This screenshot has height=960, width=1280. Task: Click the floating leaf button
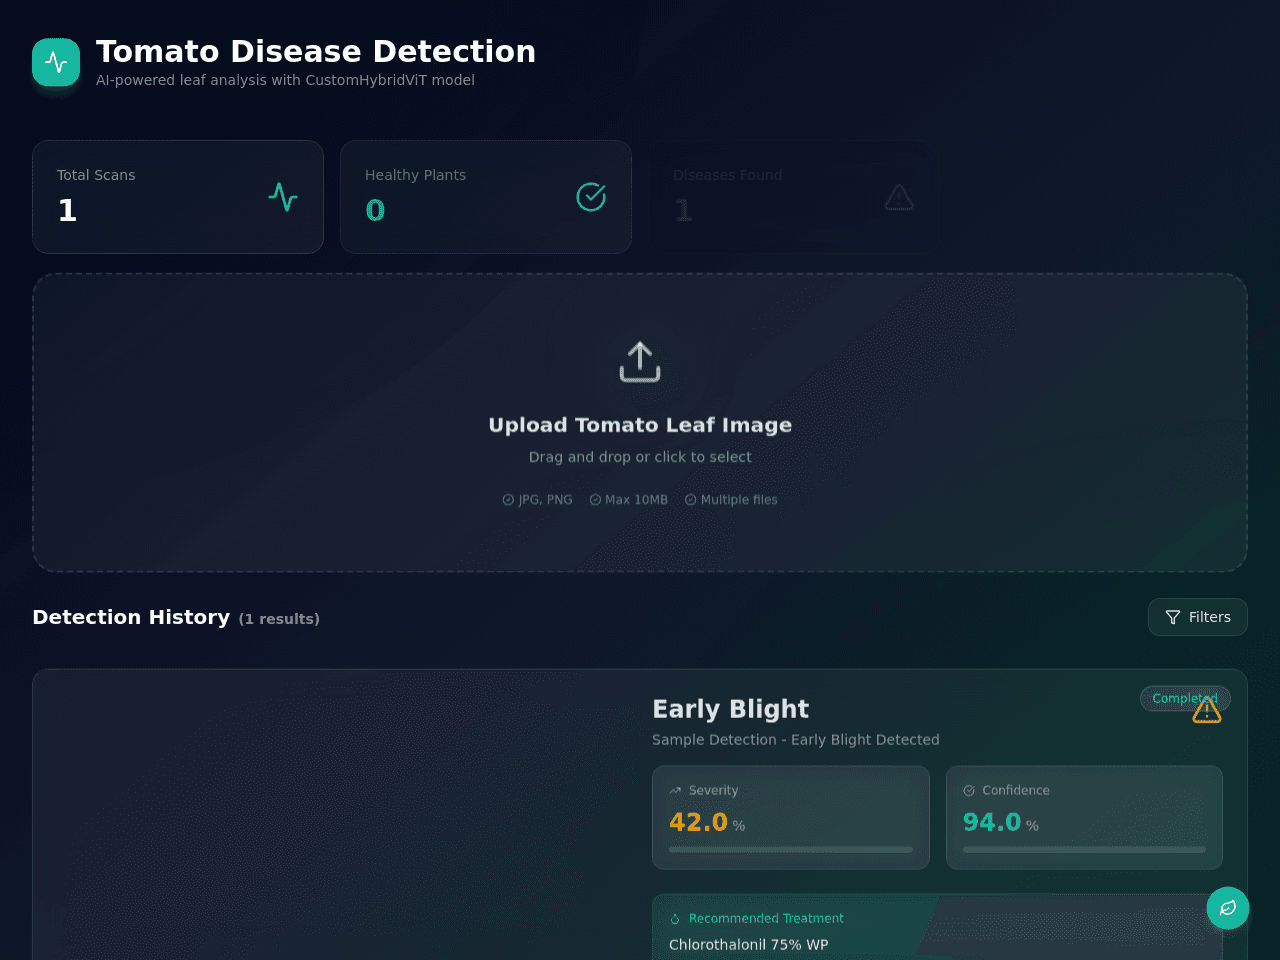pos(1228,908)
